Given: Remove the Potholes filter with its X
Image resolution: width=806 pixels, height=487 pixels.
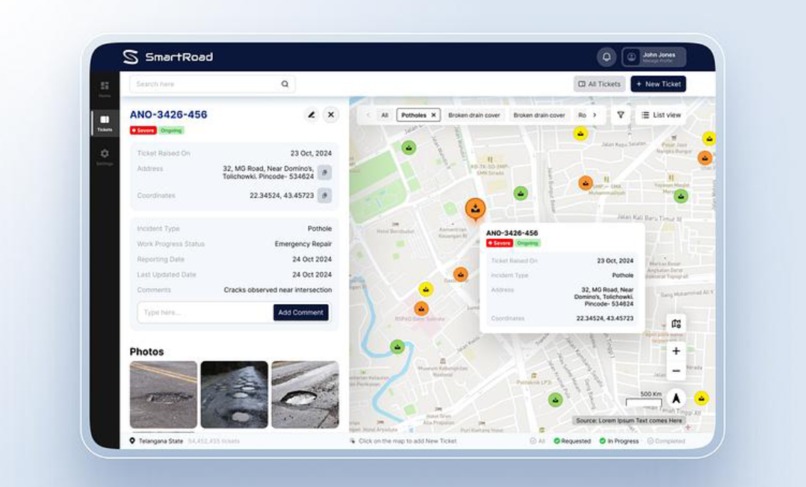Looking at the screenshot, I should [x=433, y=115].
